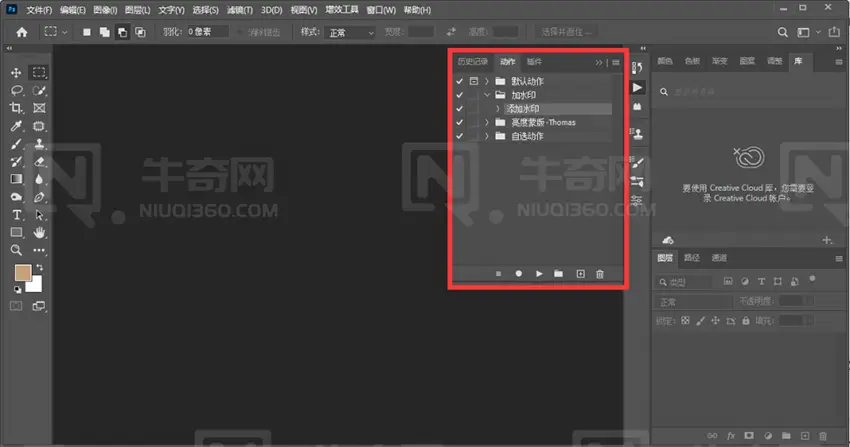Select the Lasso tool
The width and height of the screenshot is (850, 447).
16,90
